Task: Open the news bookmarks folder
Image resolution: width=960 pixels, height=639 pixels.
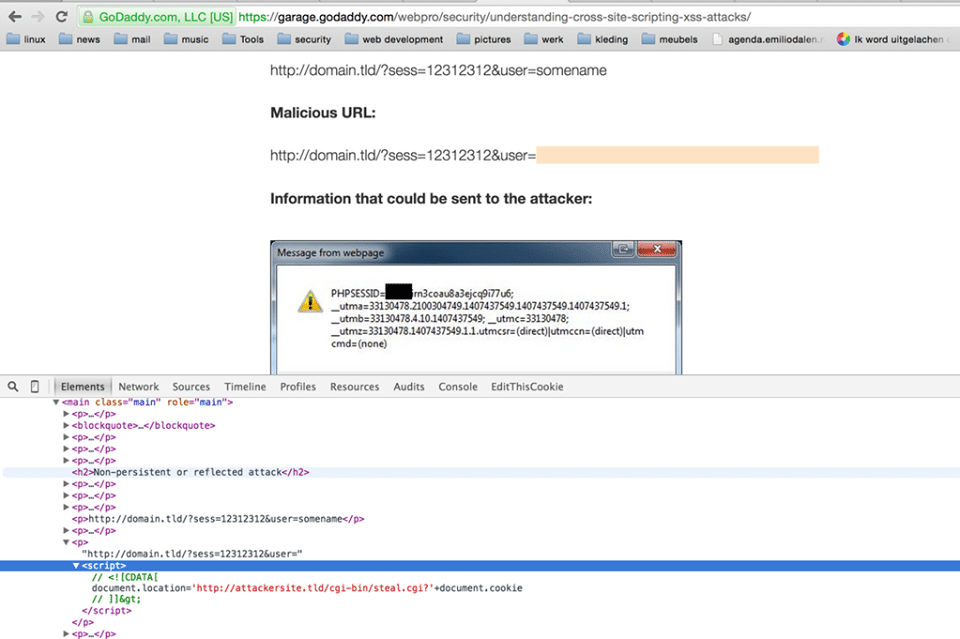Action: click(x=79, y=39)
